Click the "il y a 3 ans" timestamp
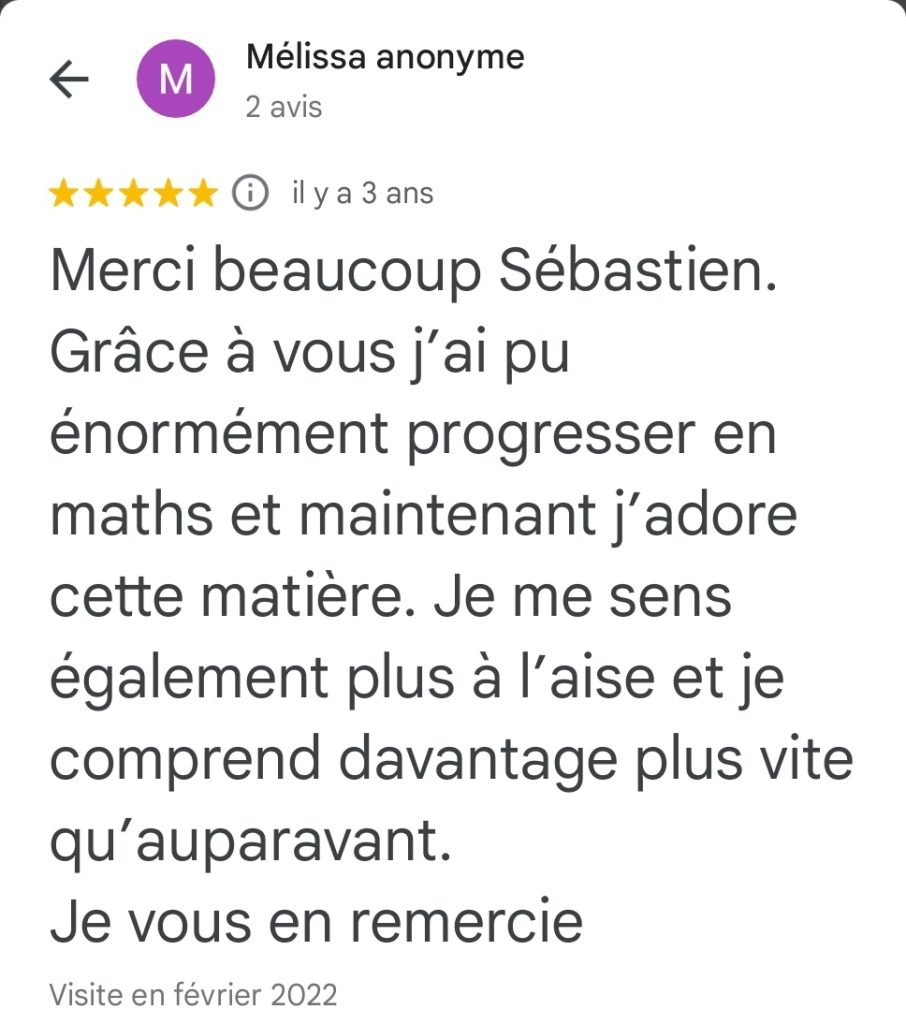 coord(362,193)
